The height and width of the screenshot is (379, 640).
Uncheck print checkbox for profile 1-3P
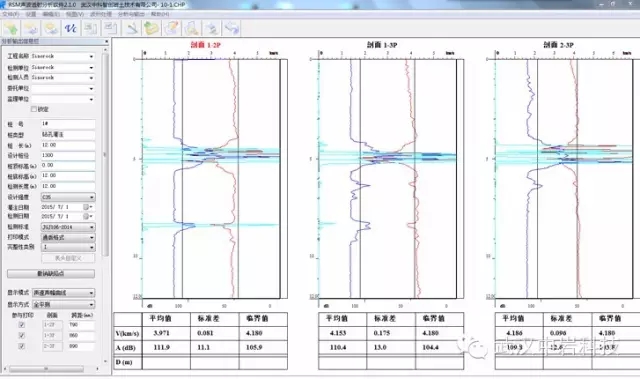click(x=22, y=335)
